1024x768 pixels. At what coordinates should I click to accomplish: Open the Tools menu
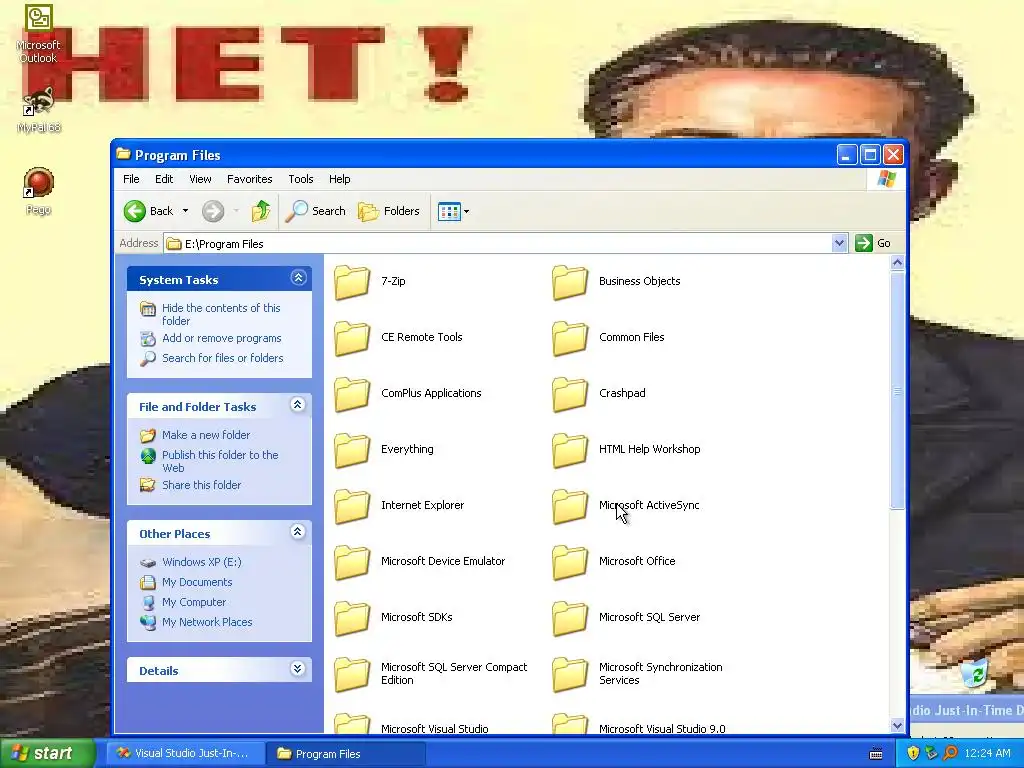click(x=301, y=179)
